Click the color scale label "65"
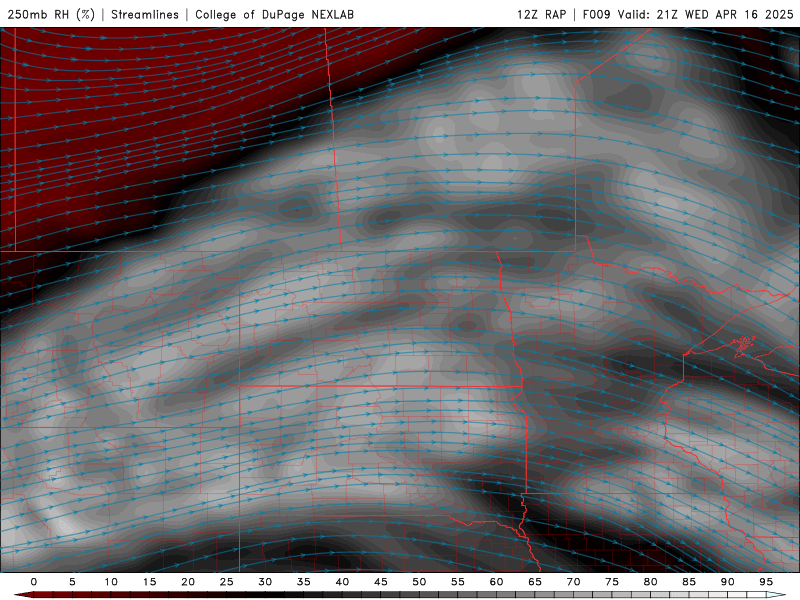The height and width of the screenshot is (600, 800). [x=535, y=582]
